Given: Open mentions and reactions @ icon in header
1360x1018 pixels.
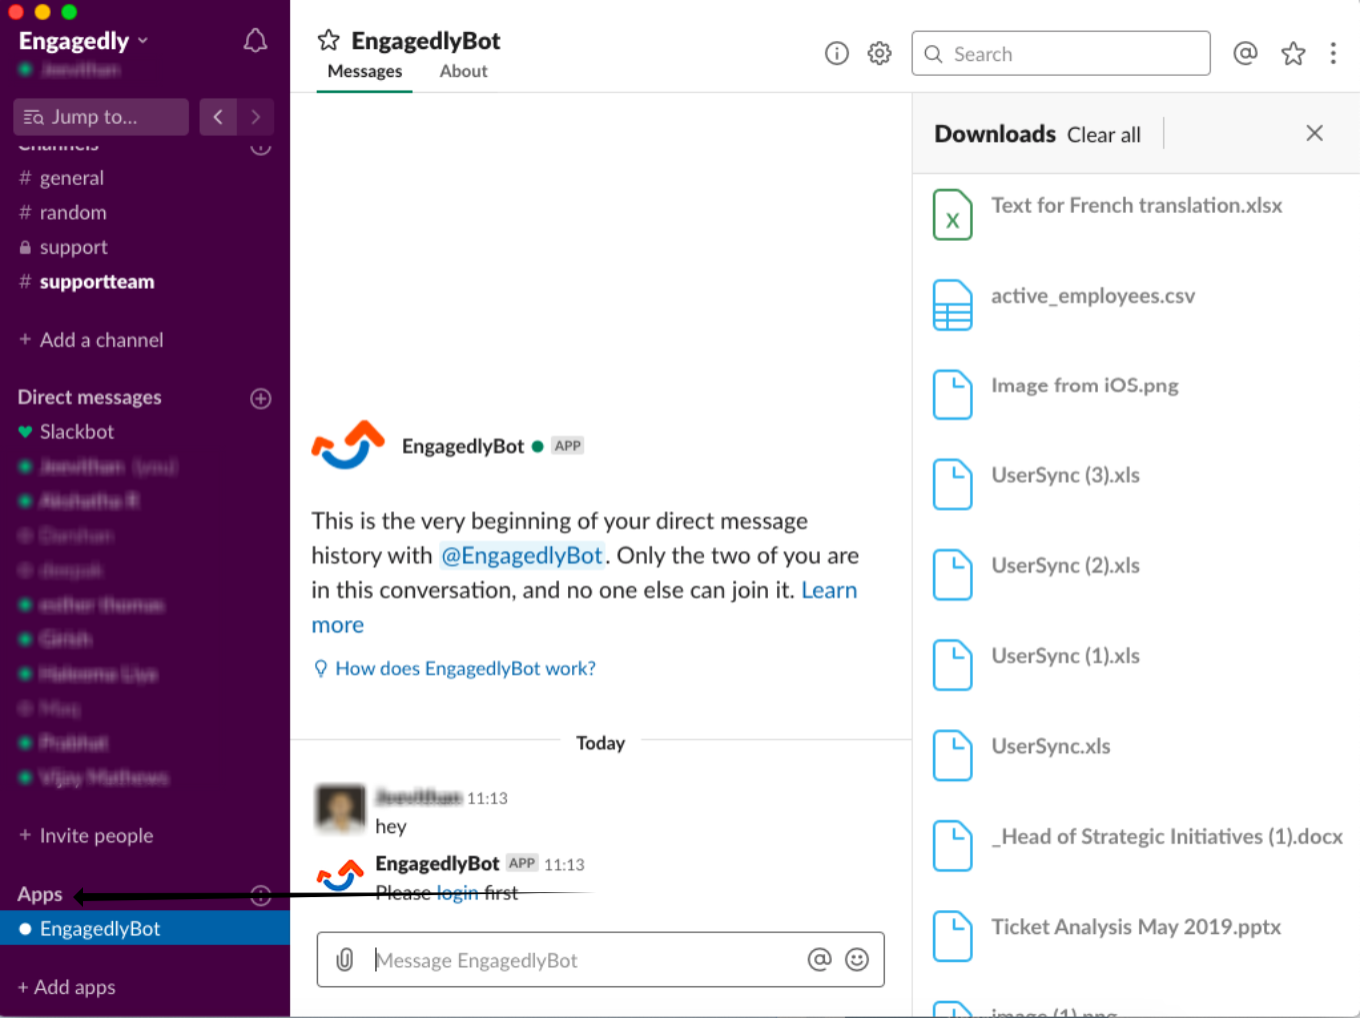Looking at the screenshot, I should click(1245, 53).
